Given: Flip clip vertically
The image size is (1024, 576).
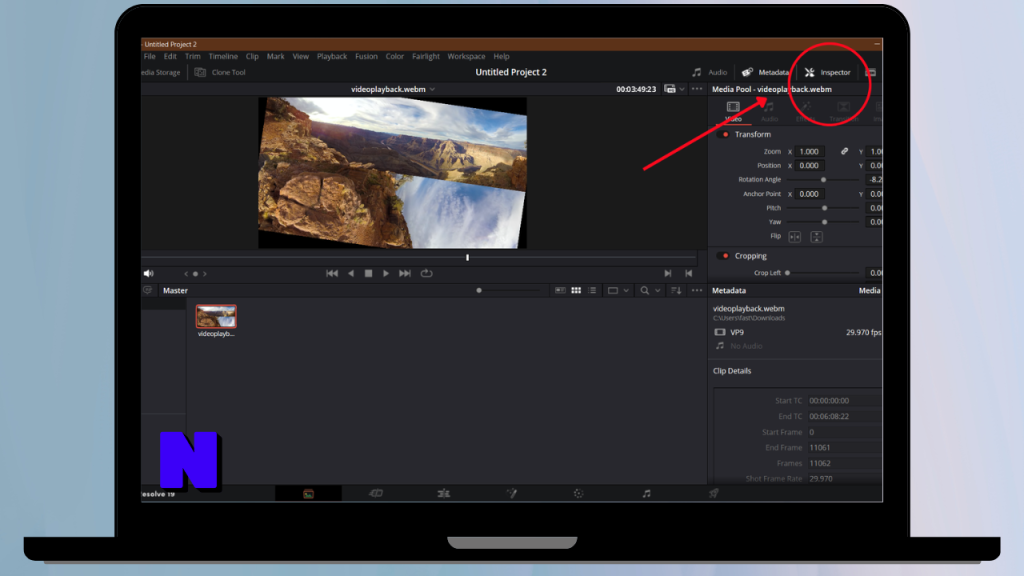Looking at the screenshot, I should click(x=816, y=237).
